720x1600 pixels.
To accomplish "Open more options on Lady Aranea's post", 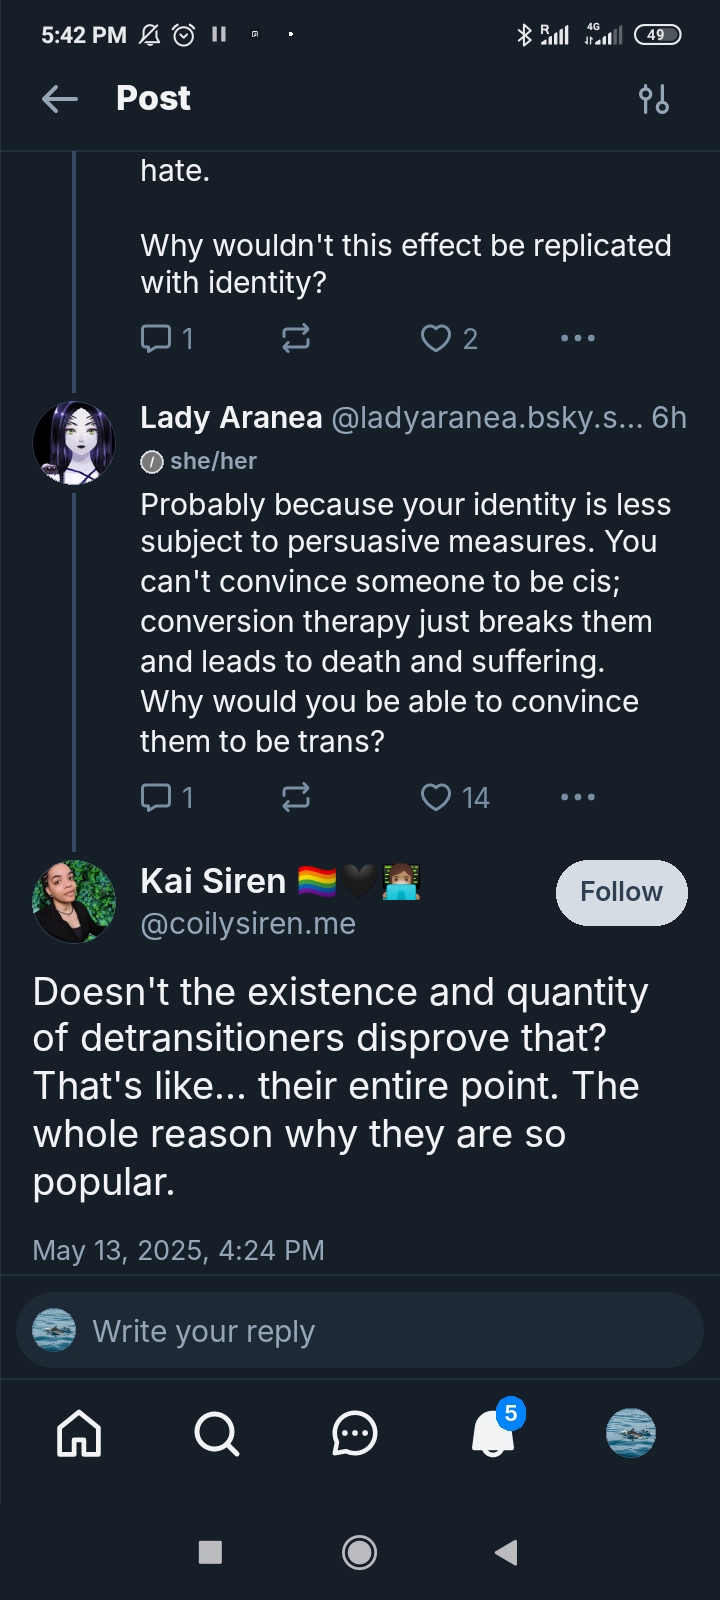I will point(578,797).
